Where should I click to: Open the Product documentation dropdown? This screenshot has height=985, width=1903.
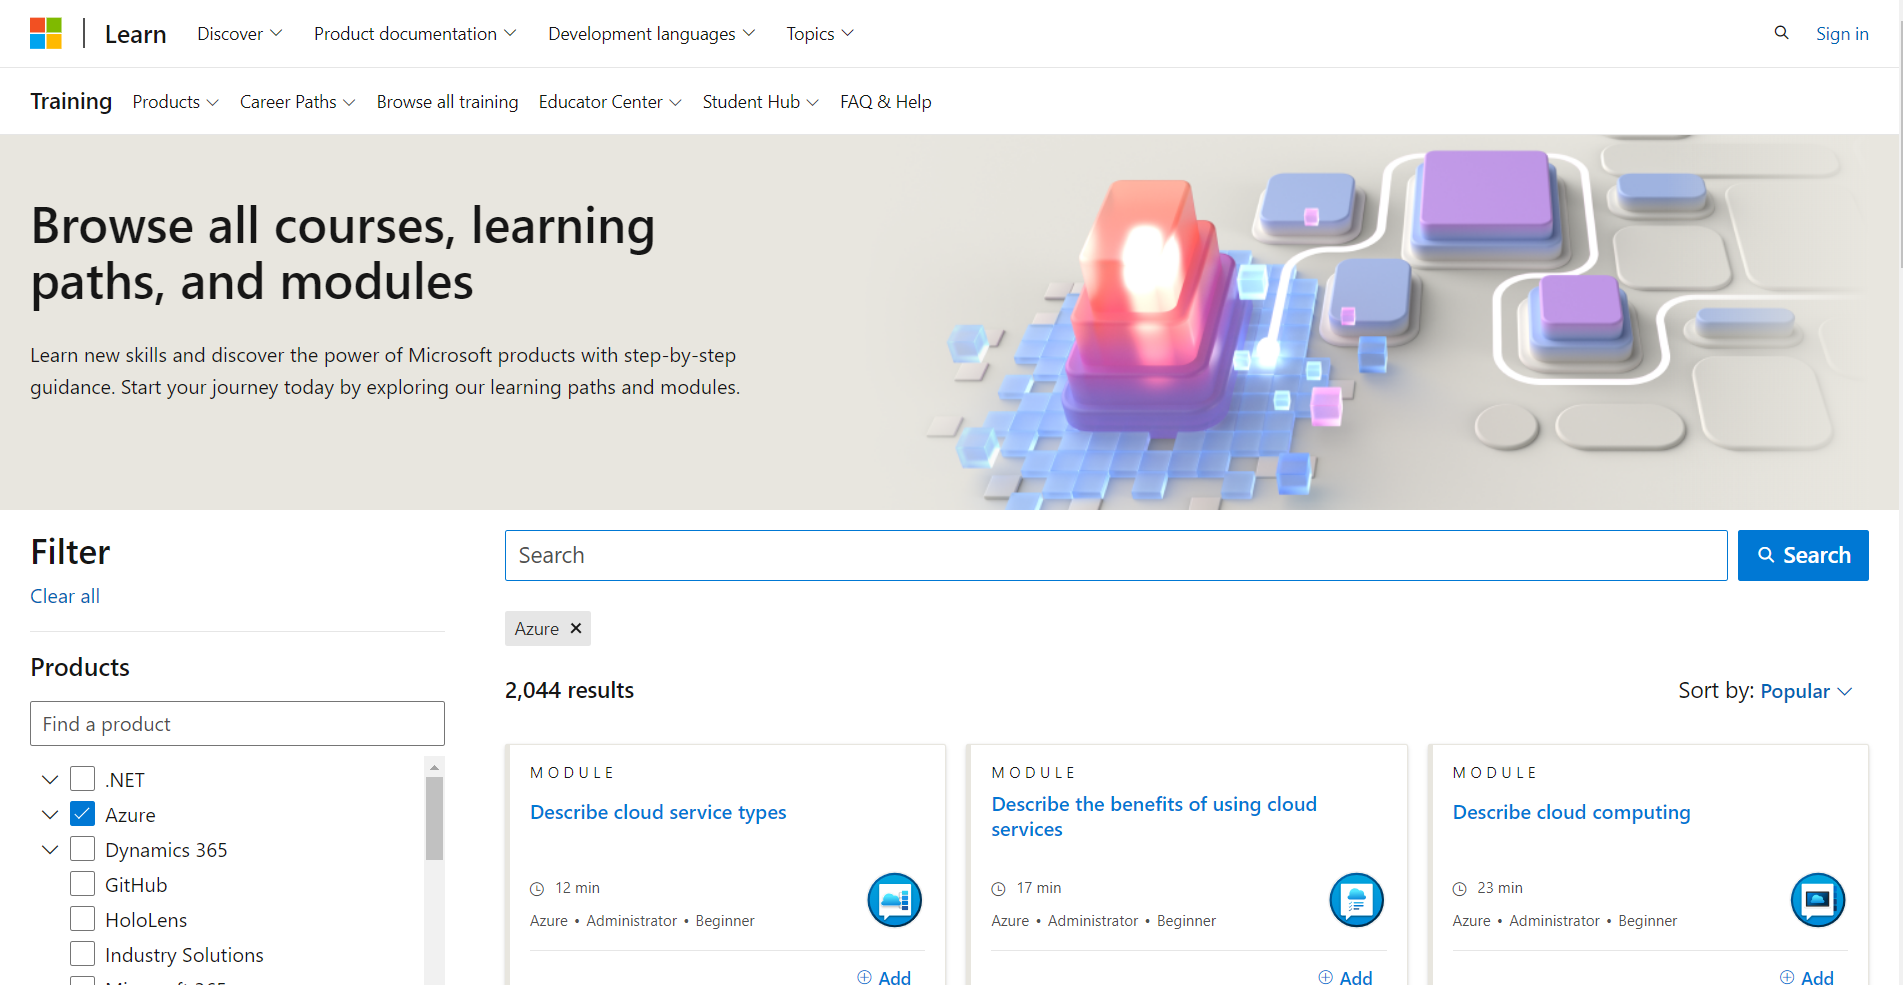(415, 33)
